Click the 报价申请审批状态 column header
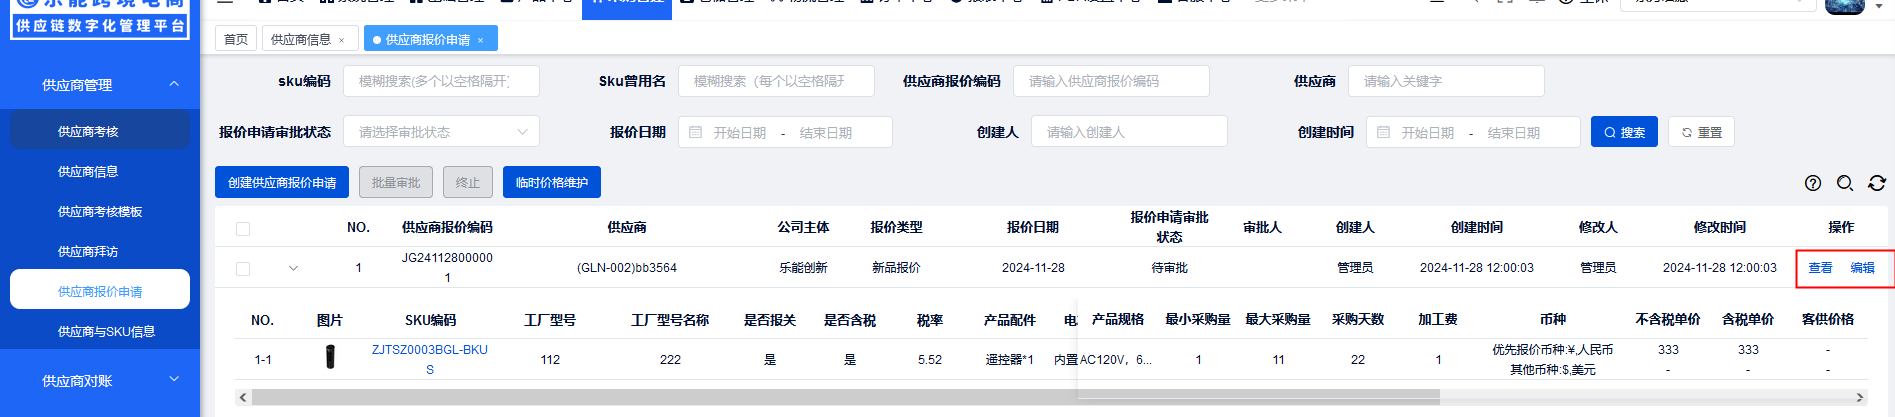Screen dimensions: 1895x417 pos(1169,227)
